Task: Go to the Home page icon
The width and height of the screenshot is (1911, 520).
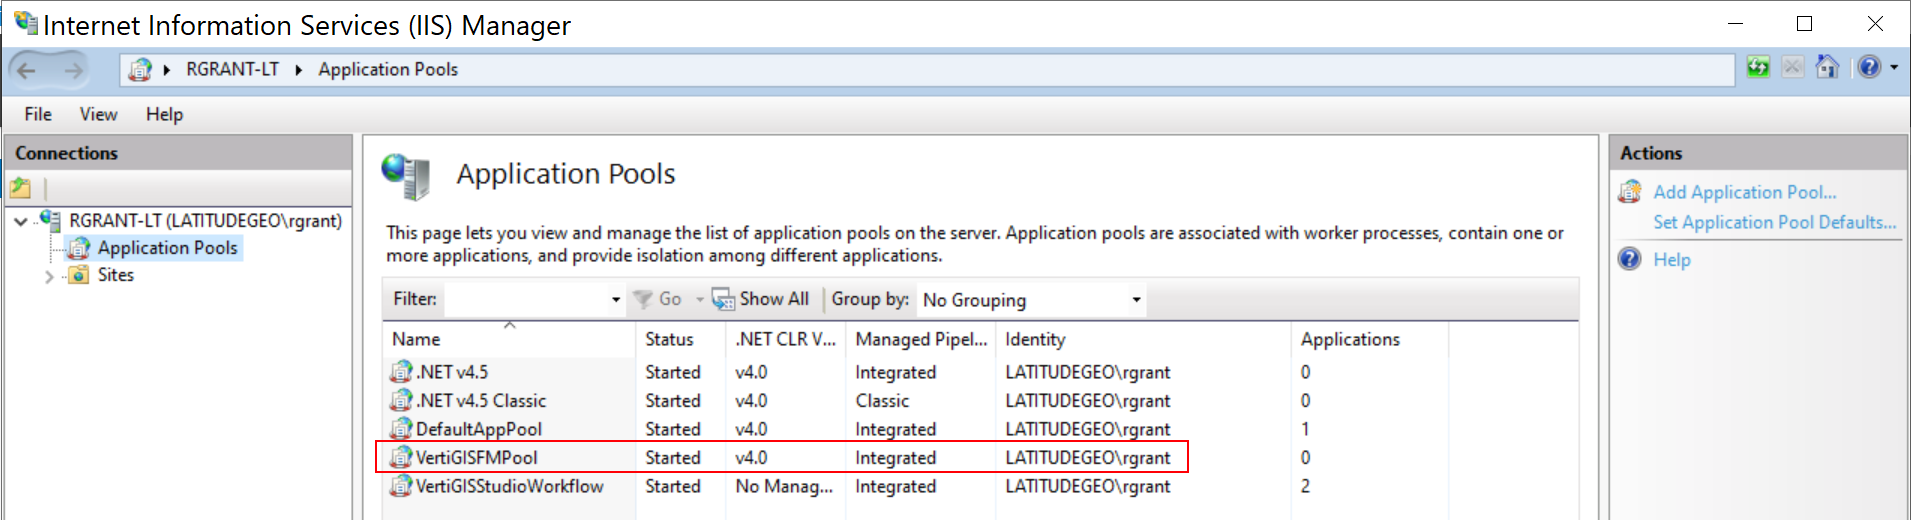Action: (1828, 68)
